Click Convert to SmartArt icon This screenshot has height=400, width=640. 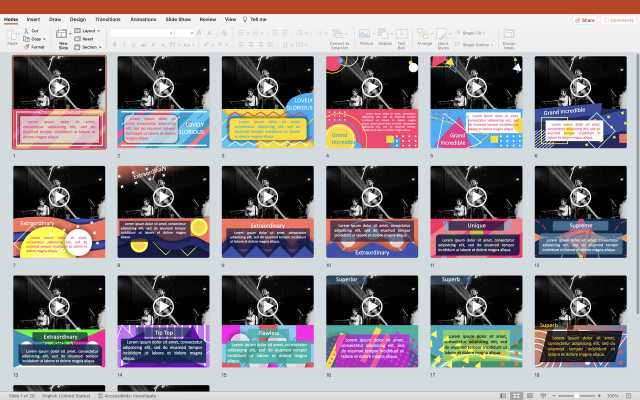click(339, 35)
